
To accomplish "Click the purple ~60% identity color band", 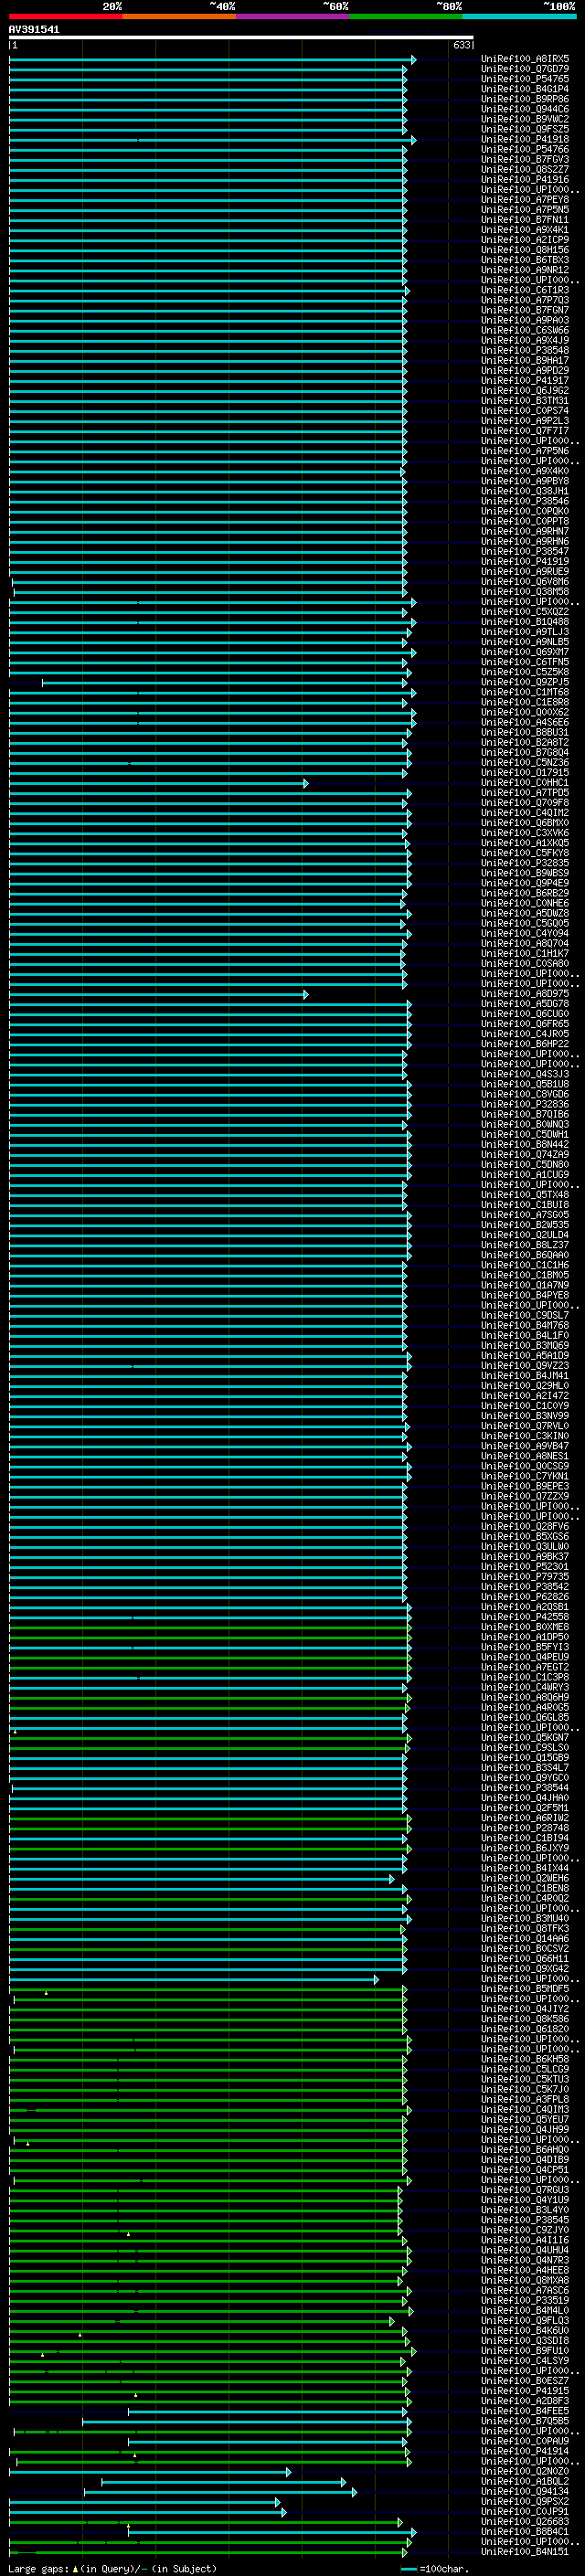I will [x=292, y=16].
